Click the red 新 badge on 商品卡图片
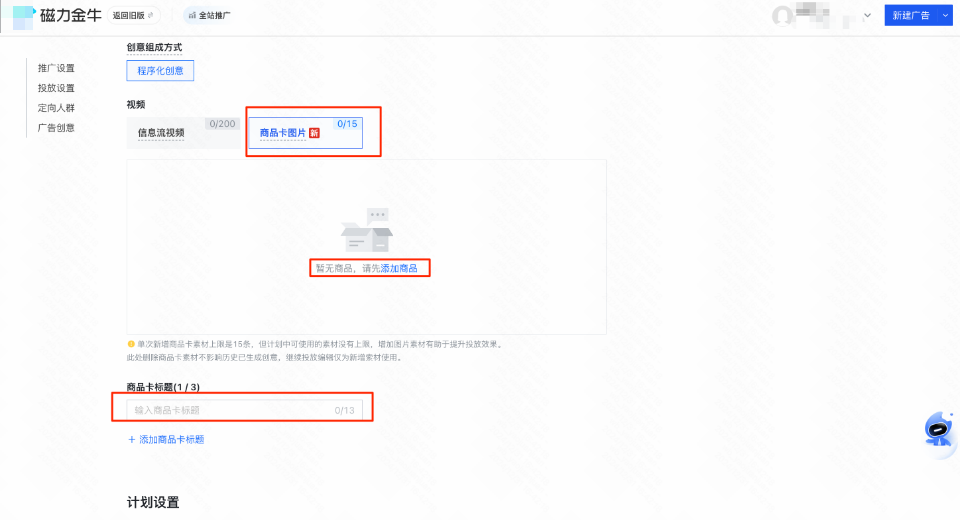Image resolution: width=960 pixels, height=520 pixels. click(314, 133)
